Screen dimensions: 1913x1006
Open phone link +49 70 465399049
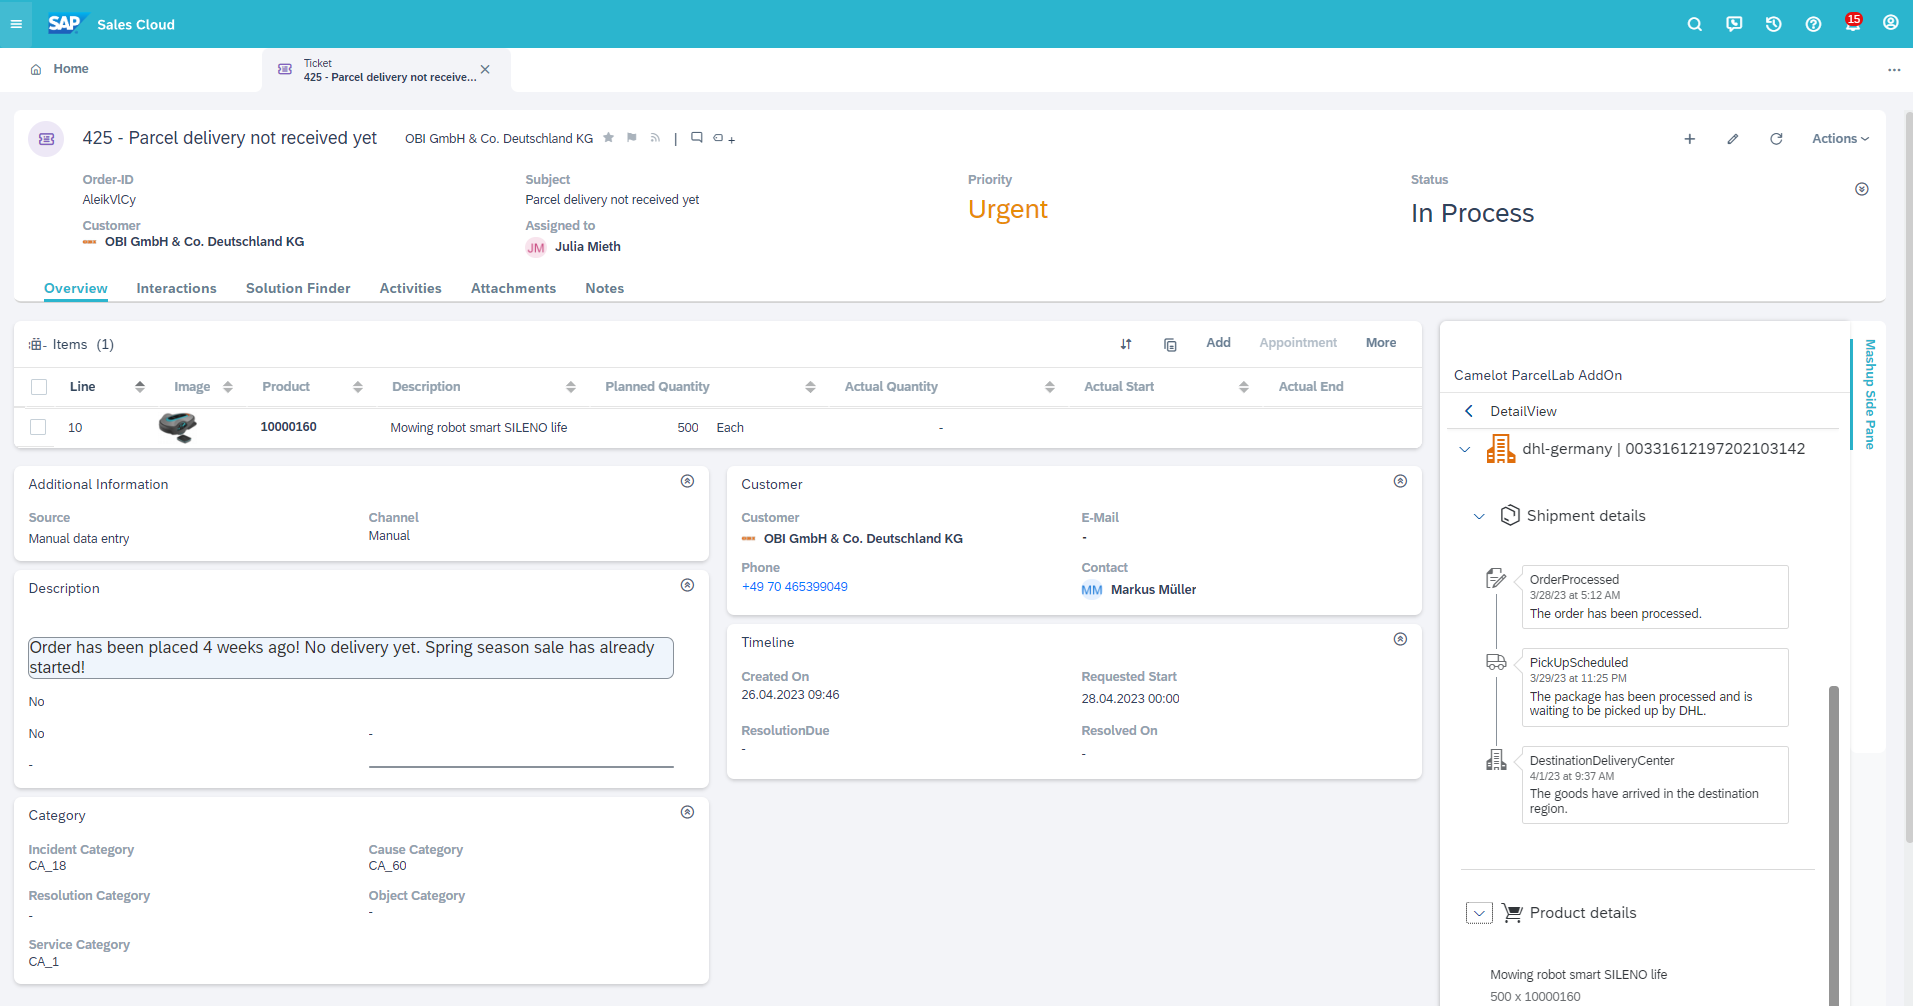tap(794, 587)
